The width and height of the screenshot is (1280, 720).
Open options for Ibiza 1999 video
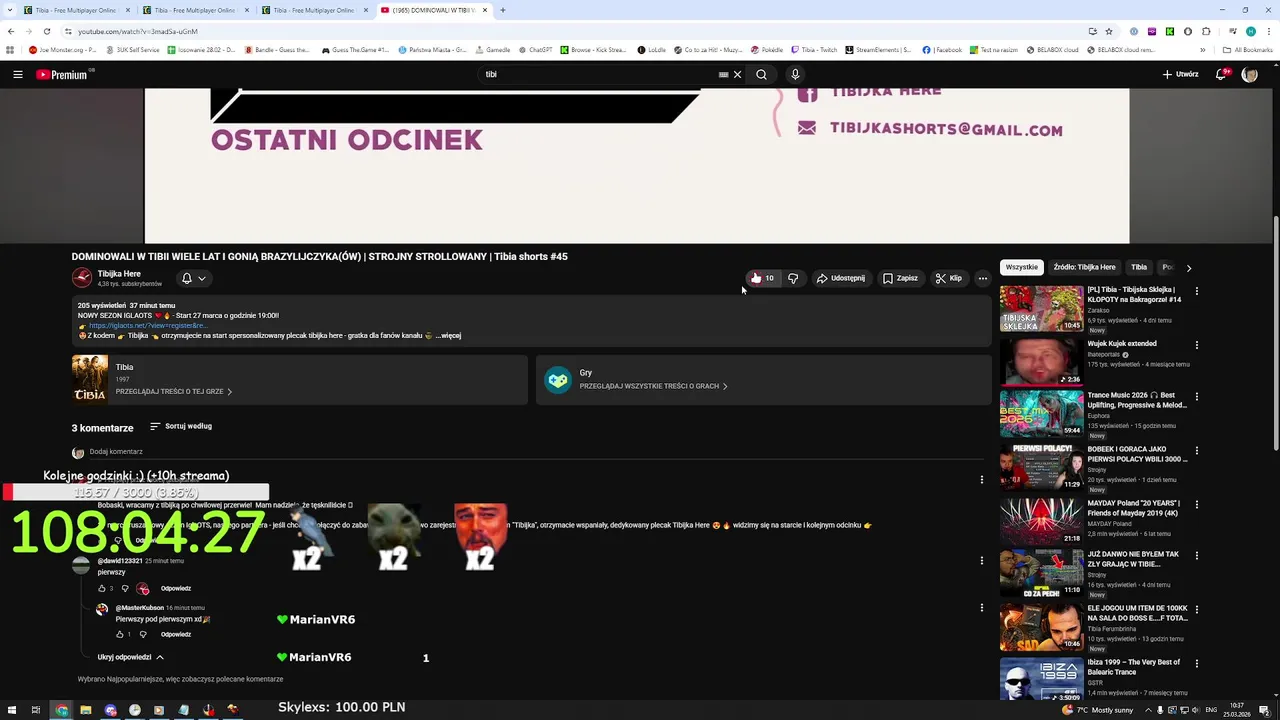click(1197, 663)
